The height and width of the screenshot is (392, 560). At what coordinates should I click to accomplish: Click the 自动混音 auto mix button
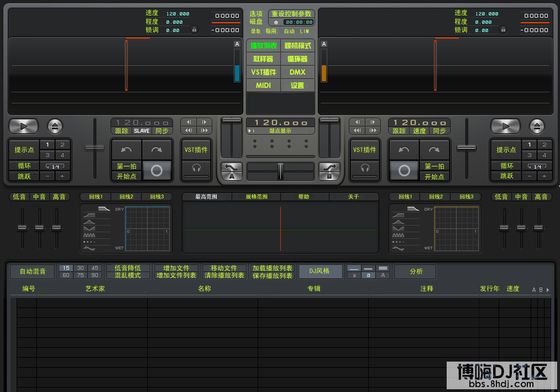coord(32,272)
